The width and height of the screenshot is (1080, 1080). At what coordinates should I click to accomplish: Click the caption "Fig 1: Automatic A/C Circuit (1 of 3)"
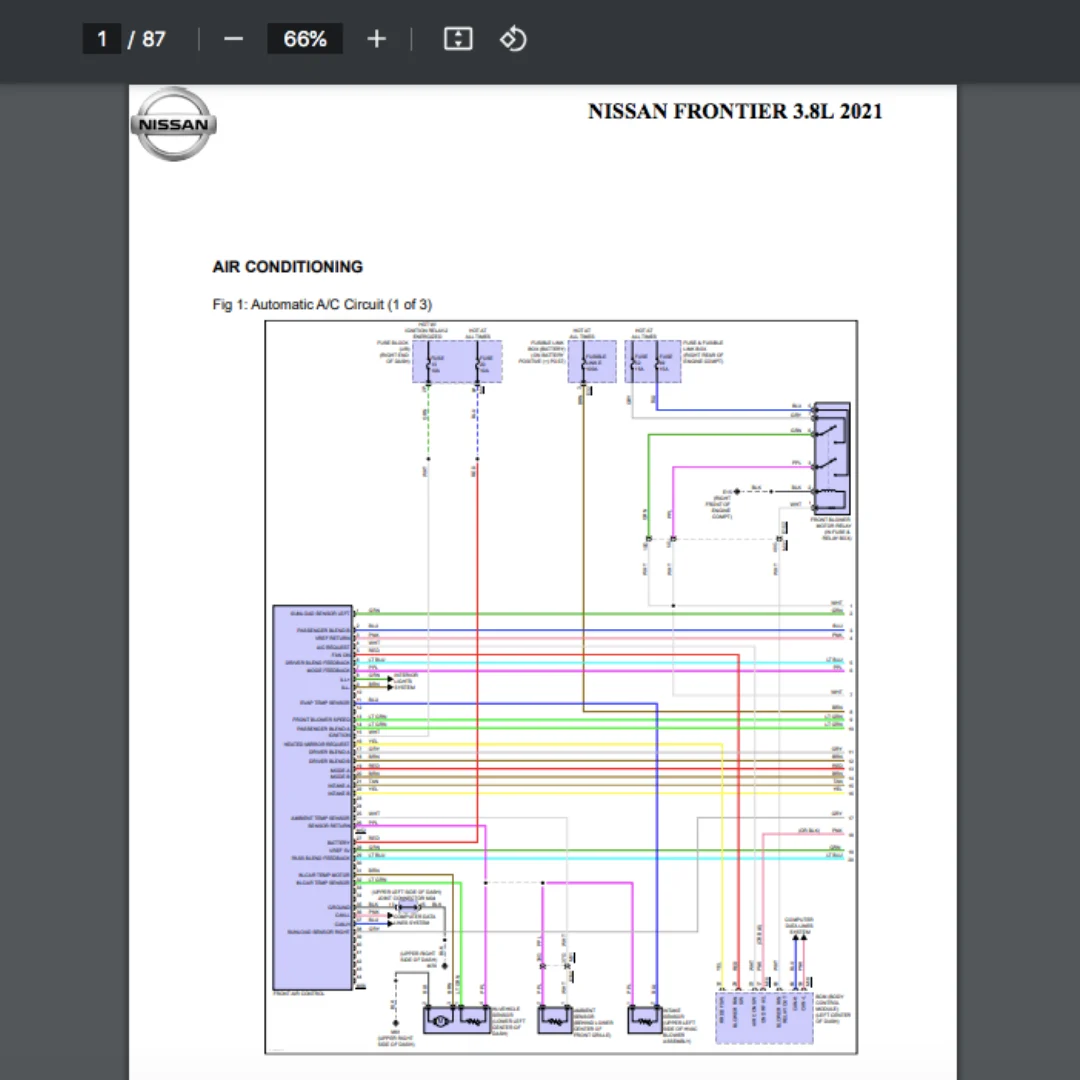322,304
